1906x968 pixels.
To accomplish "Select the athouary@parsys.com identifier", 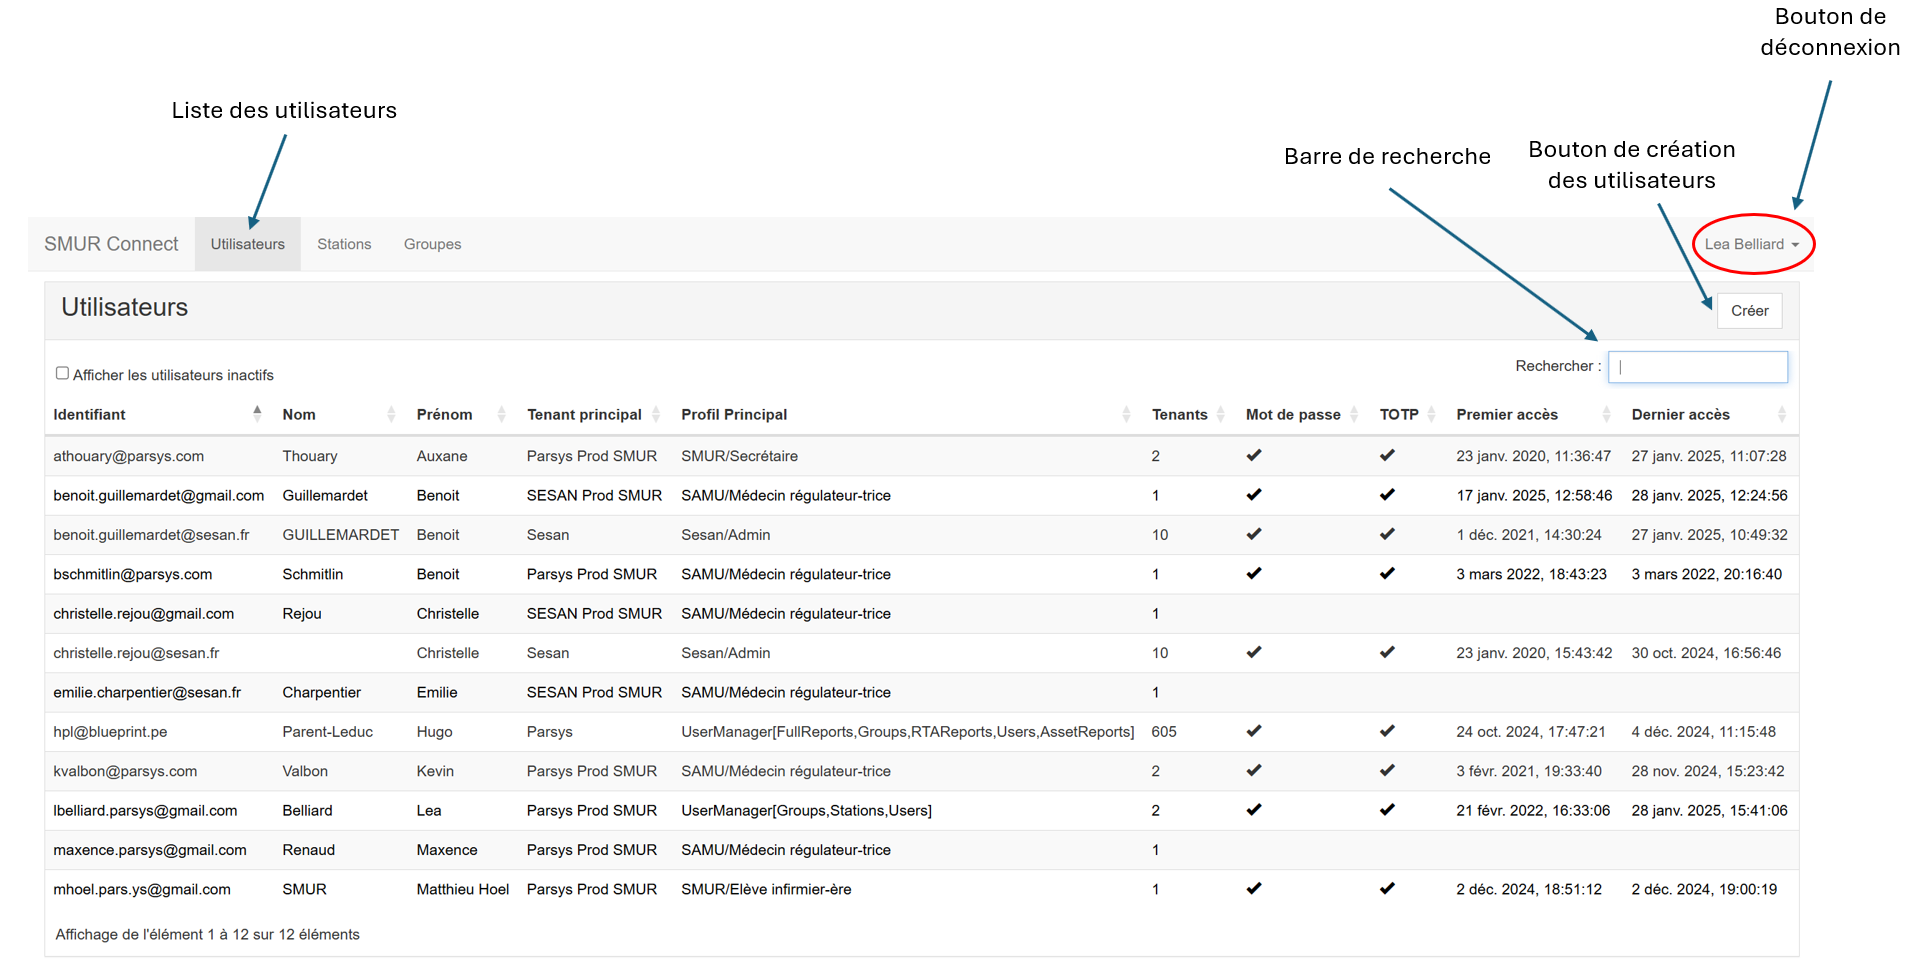I will tap(129, 456).
